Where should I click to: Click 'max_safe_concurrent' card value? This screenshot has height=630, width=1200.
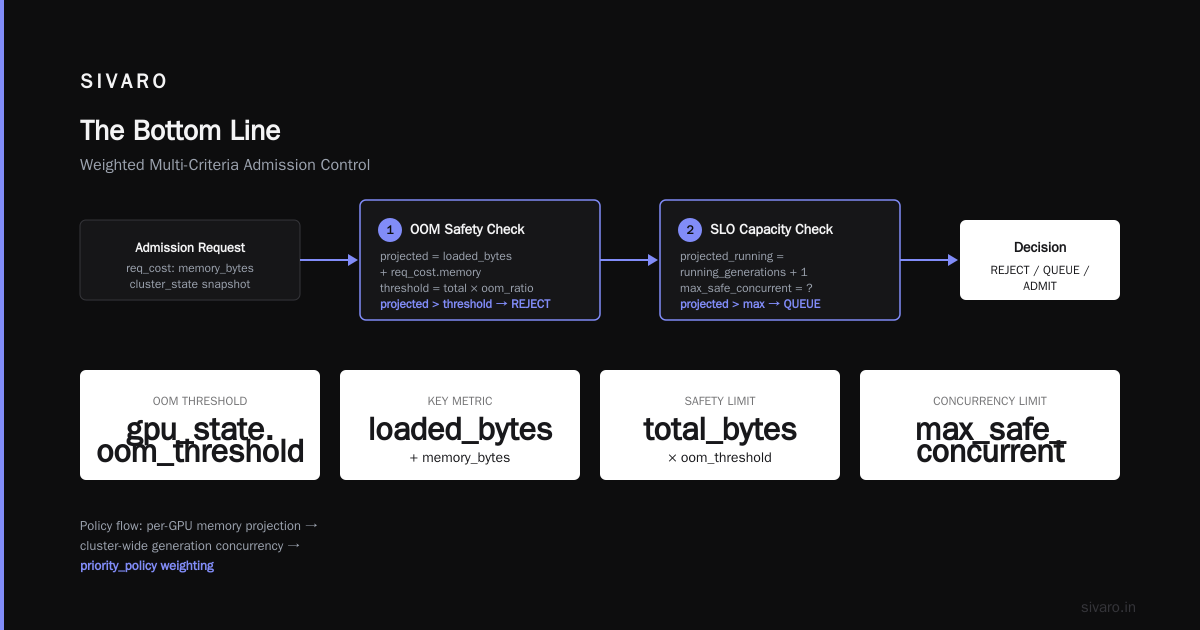[x=990, y=441]
